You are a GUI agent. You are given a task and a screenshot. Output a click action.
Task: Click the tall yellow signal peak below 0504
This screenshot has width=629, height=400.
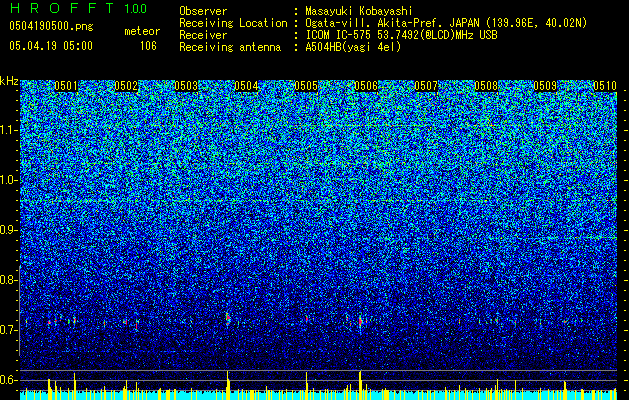point(228,385)
